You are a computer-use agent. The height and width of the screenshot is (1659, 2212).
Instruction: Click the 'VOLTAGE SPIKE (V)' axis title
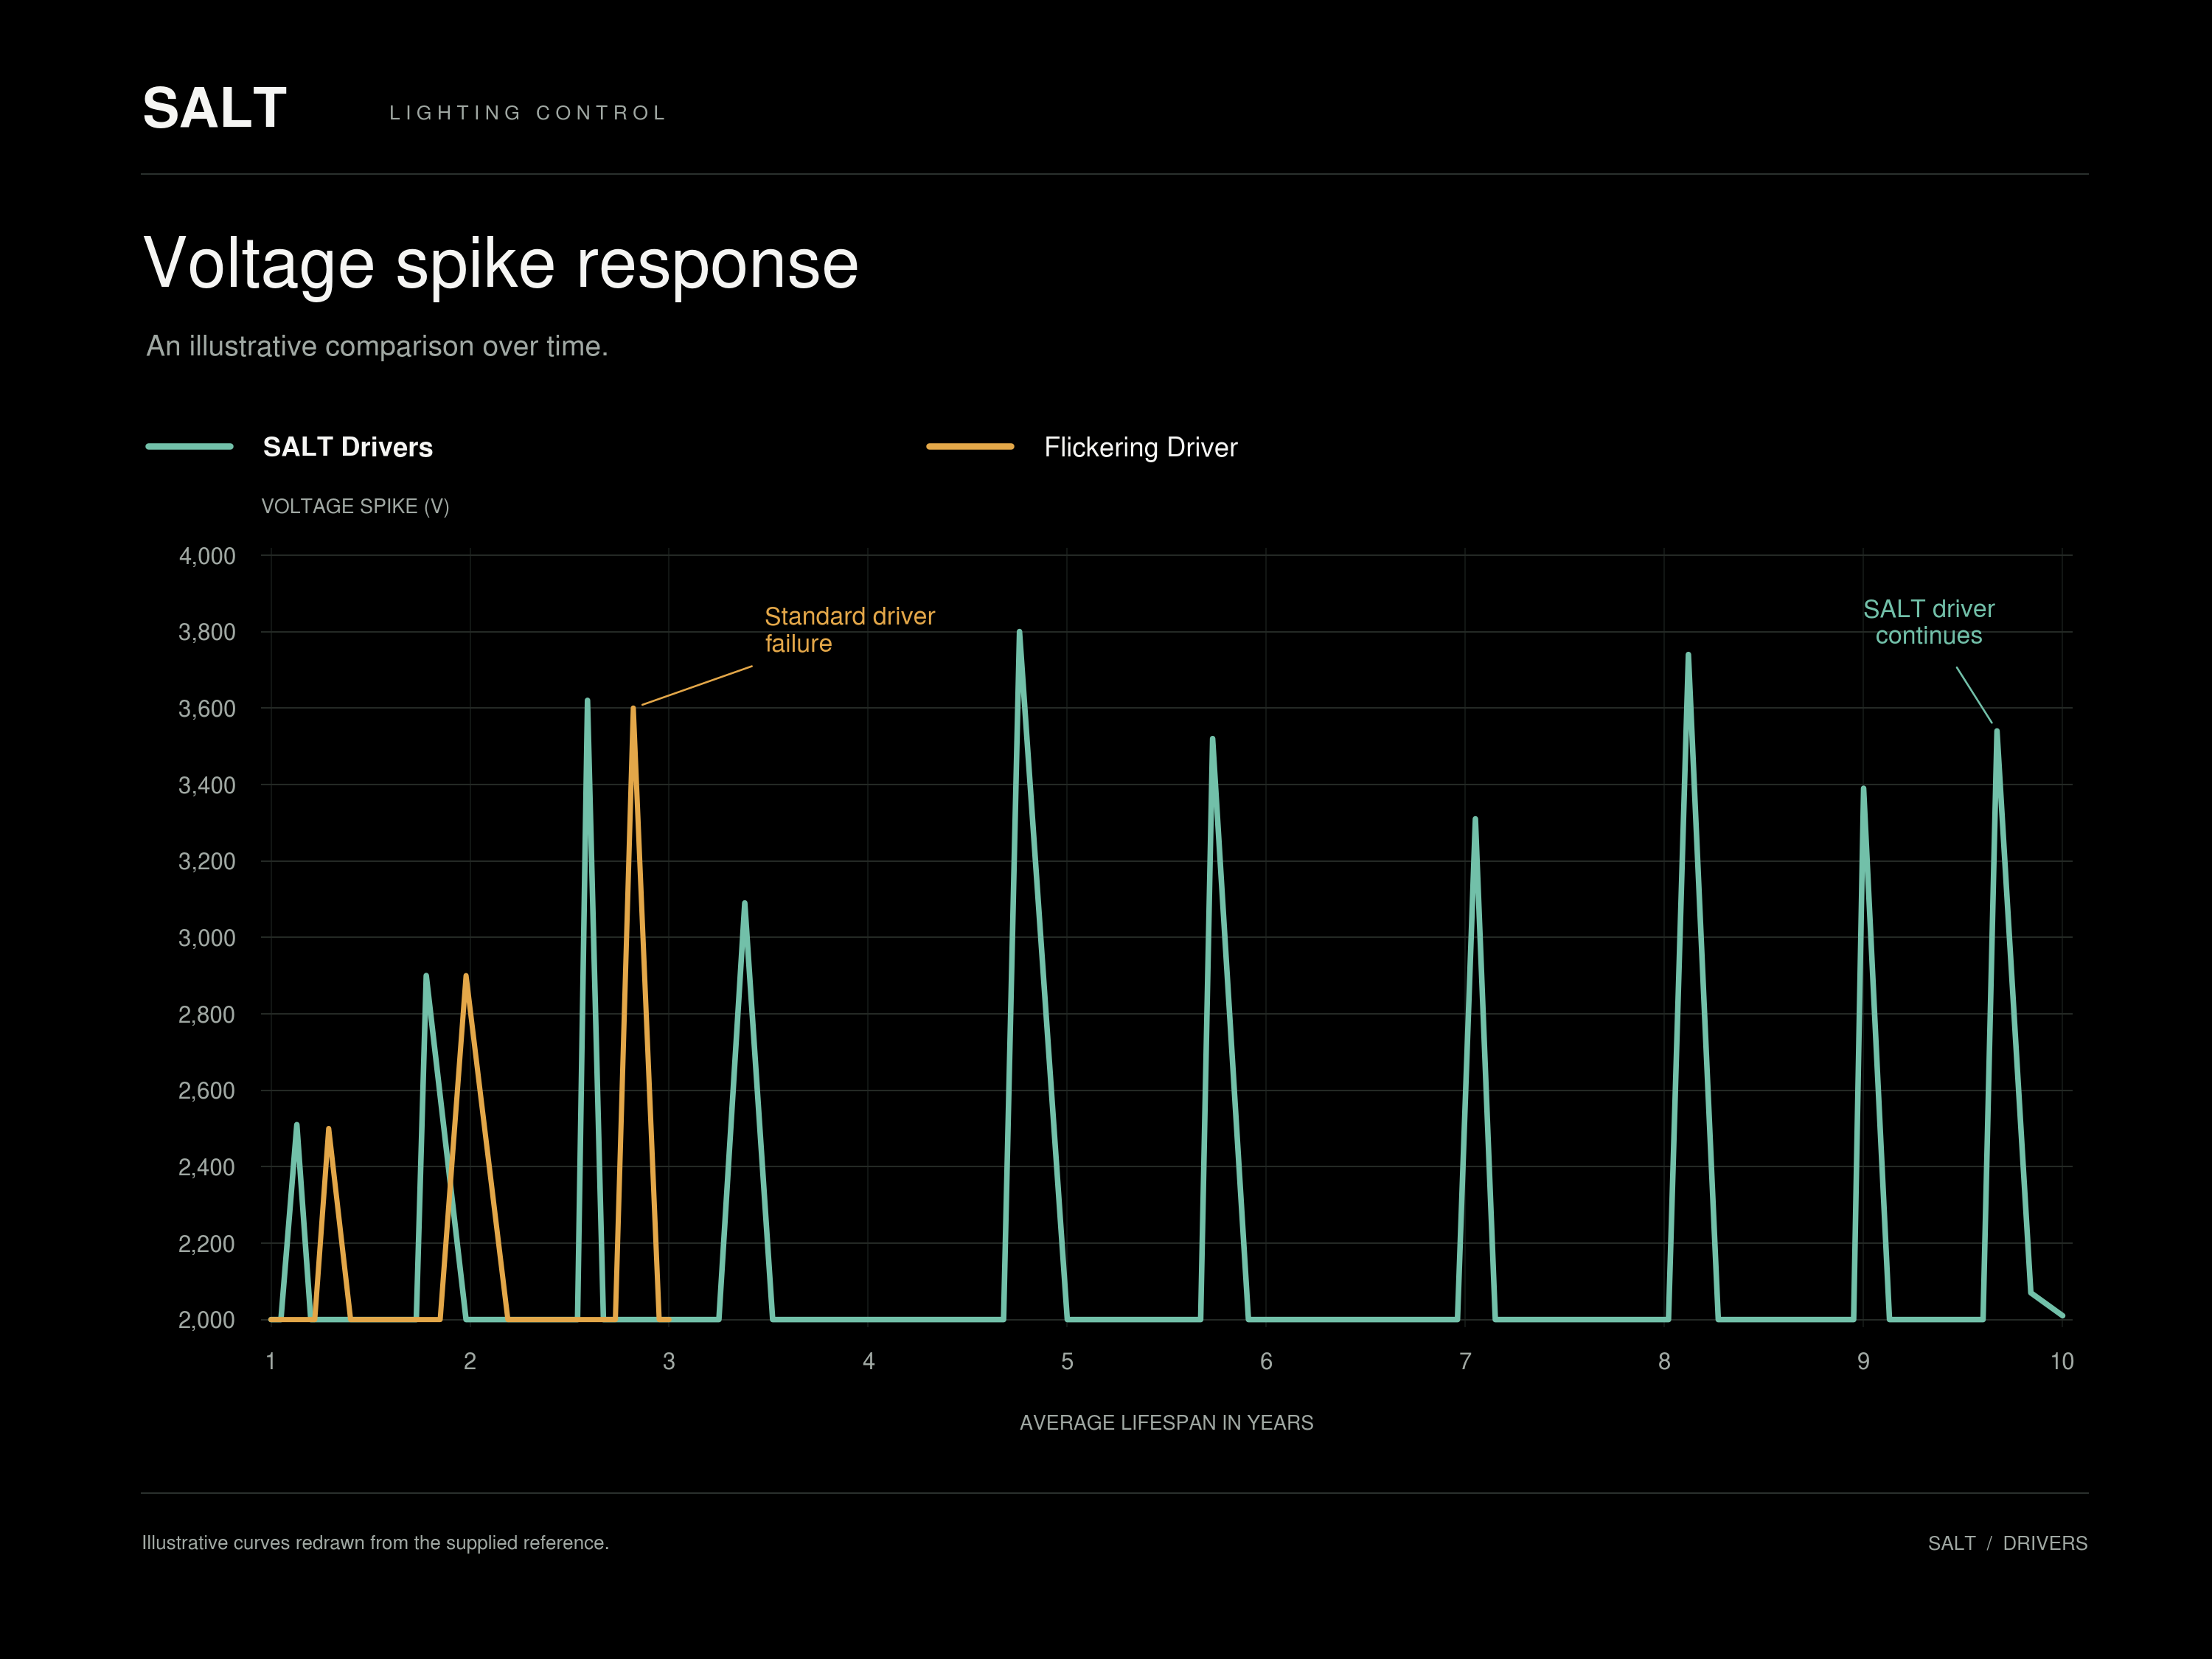[x=355, y=506]
